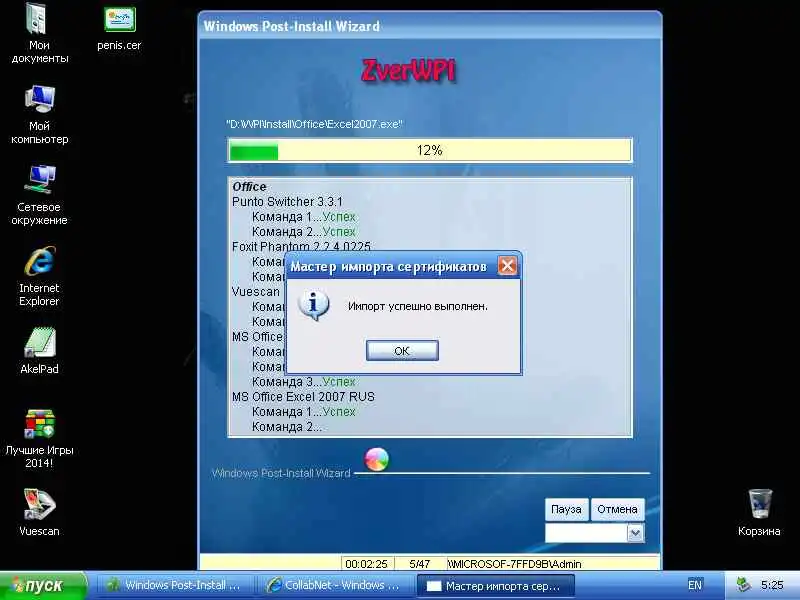This screenshot has height=600, width=800.
Task: Launch Internet Explorer from the desktop
Action: [39, 277]
